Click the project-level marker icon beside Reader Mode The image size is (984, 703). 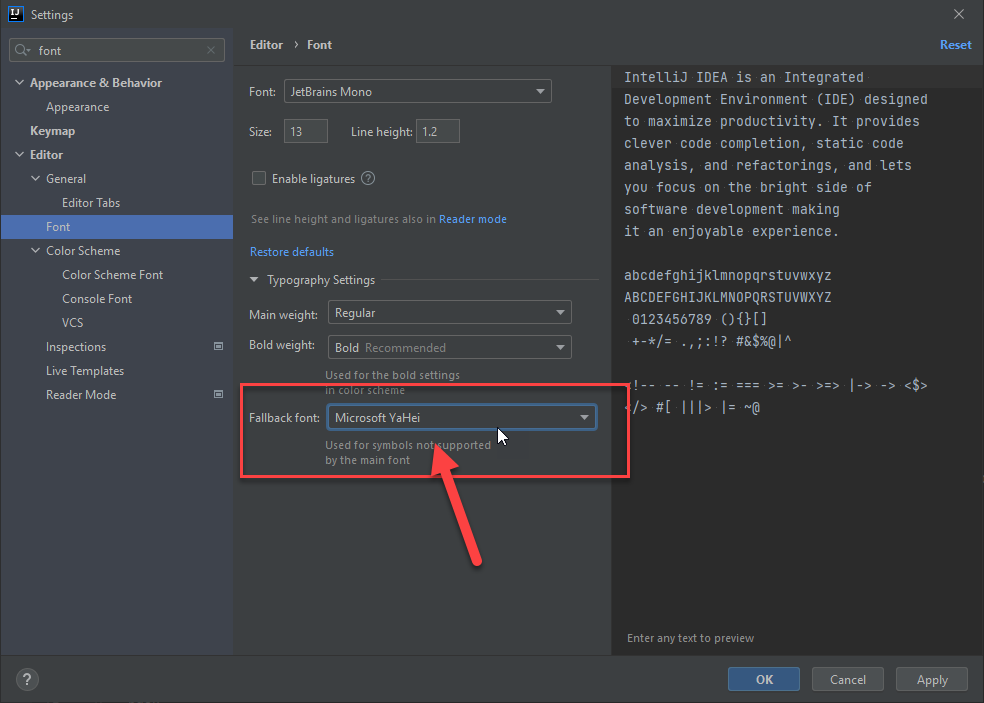218,394
